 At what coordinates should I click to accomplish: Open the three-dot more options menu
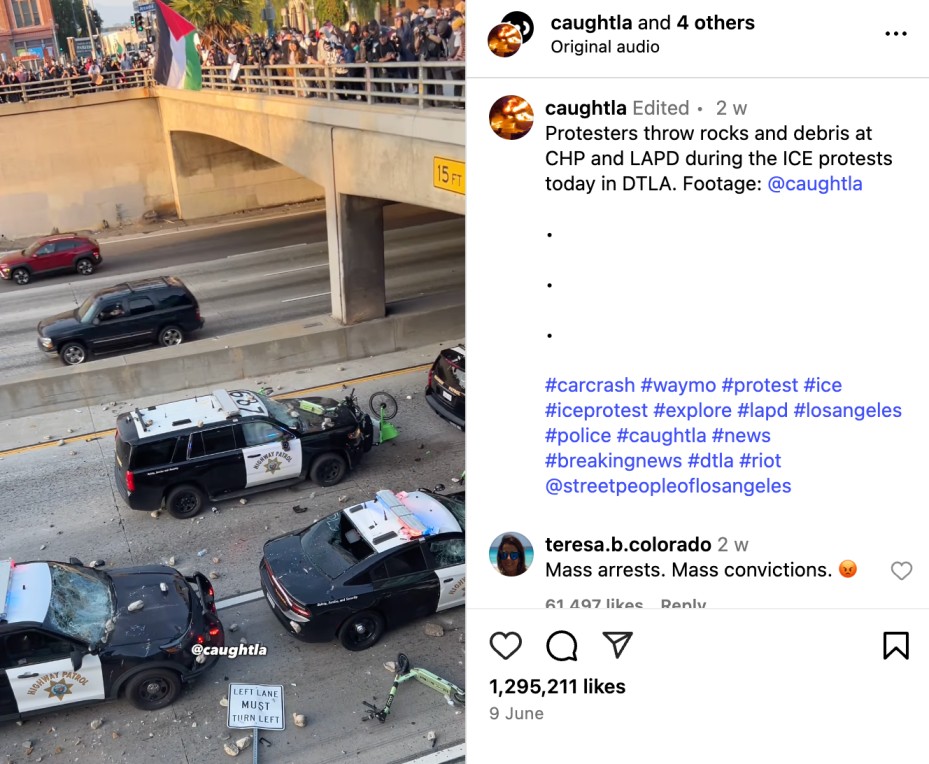[896, 34]
